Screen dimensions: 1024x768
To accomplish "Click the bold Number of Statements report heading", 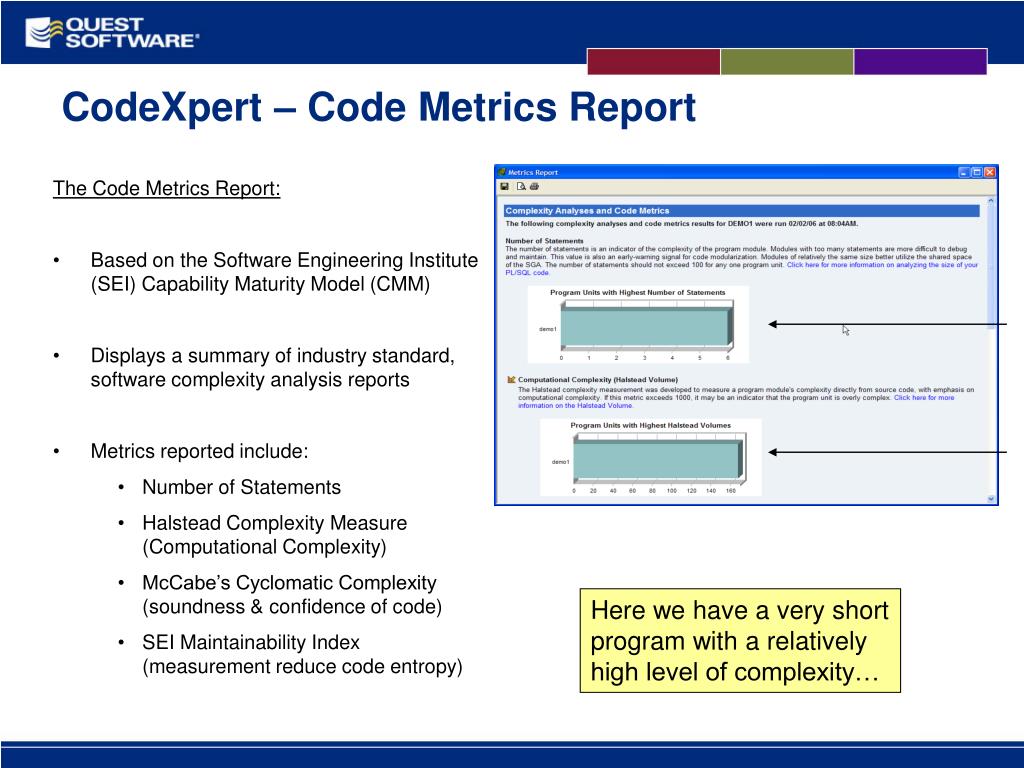I will coord(544,241).
